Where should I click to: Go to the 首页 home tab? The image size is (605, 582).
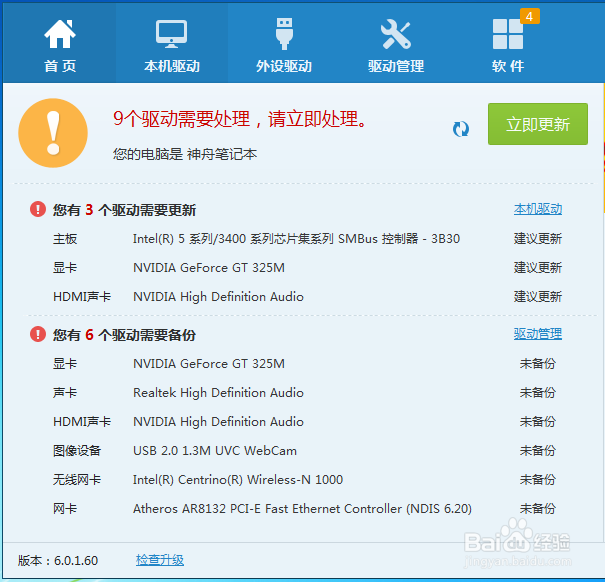click(60, 43)
